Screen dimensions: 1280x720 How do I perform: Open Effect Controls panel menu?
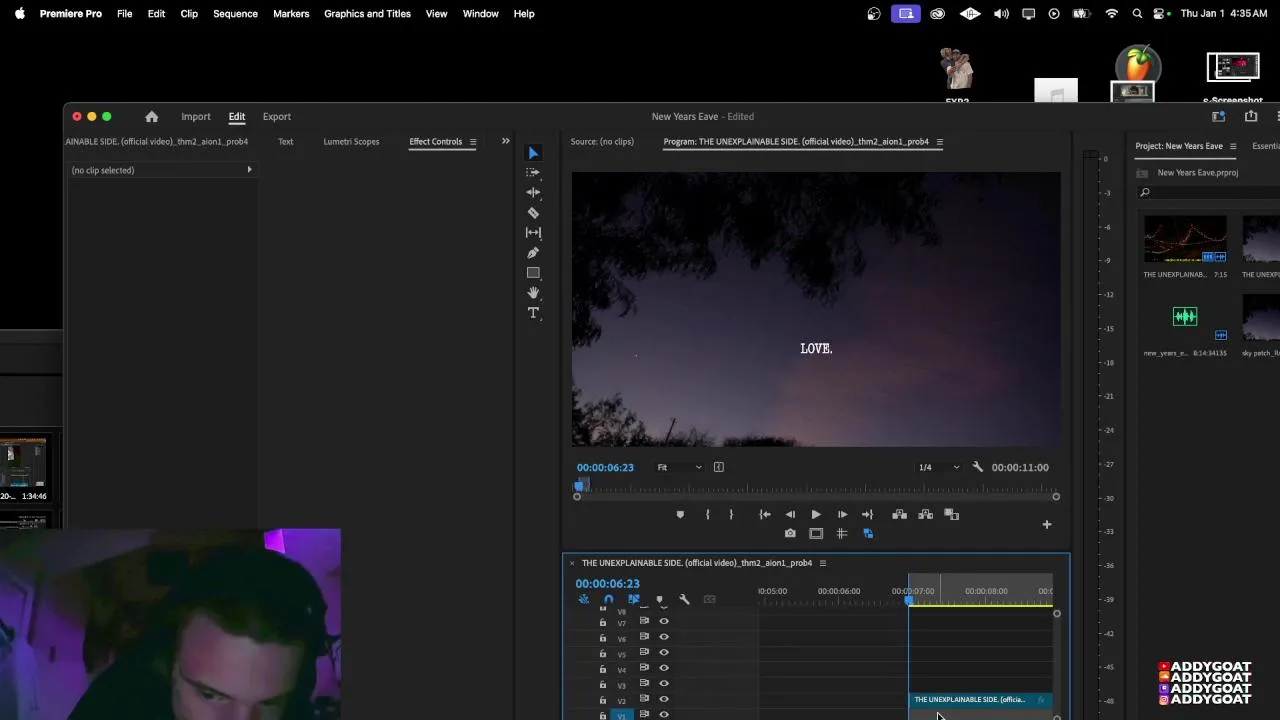coord(473,142)
